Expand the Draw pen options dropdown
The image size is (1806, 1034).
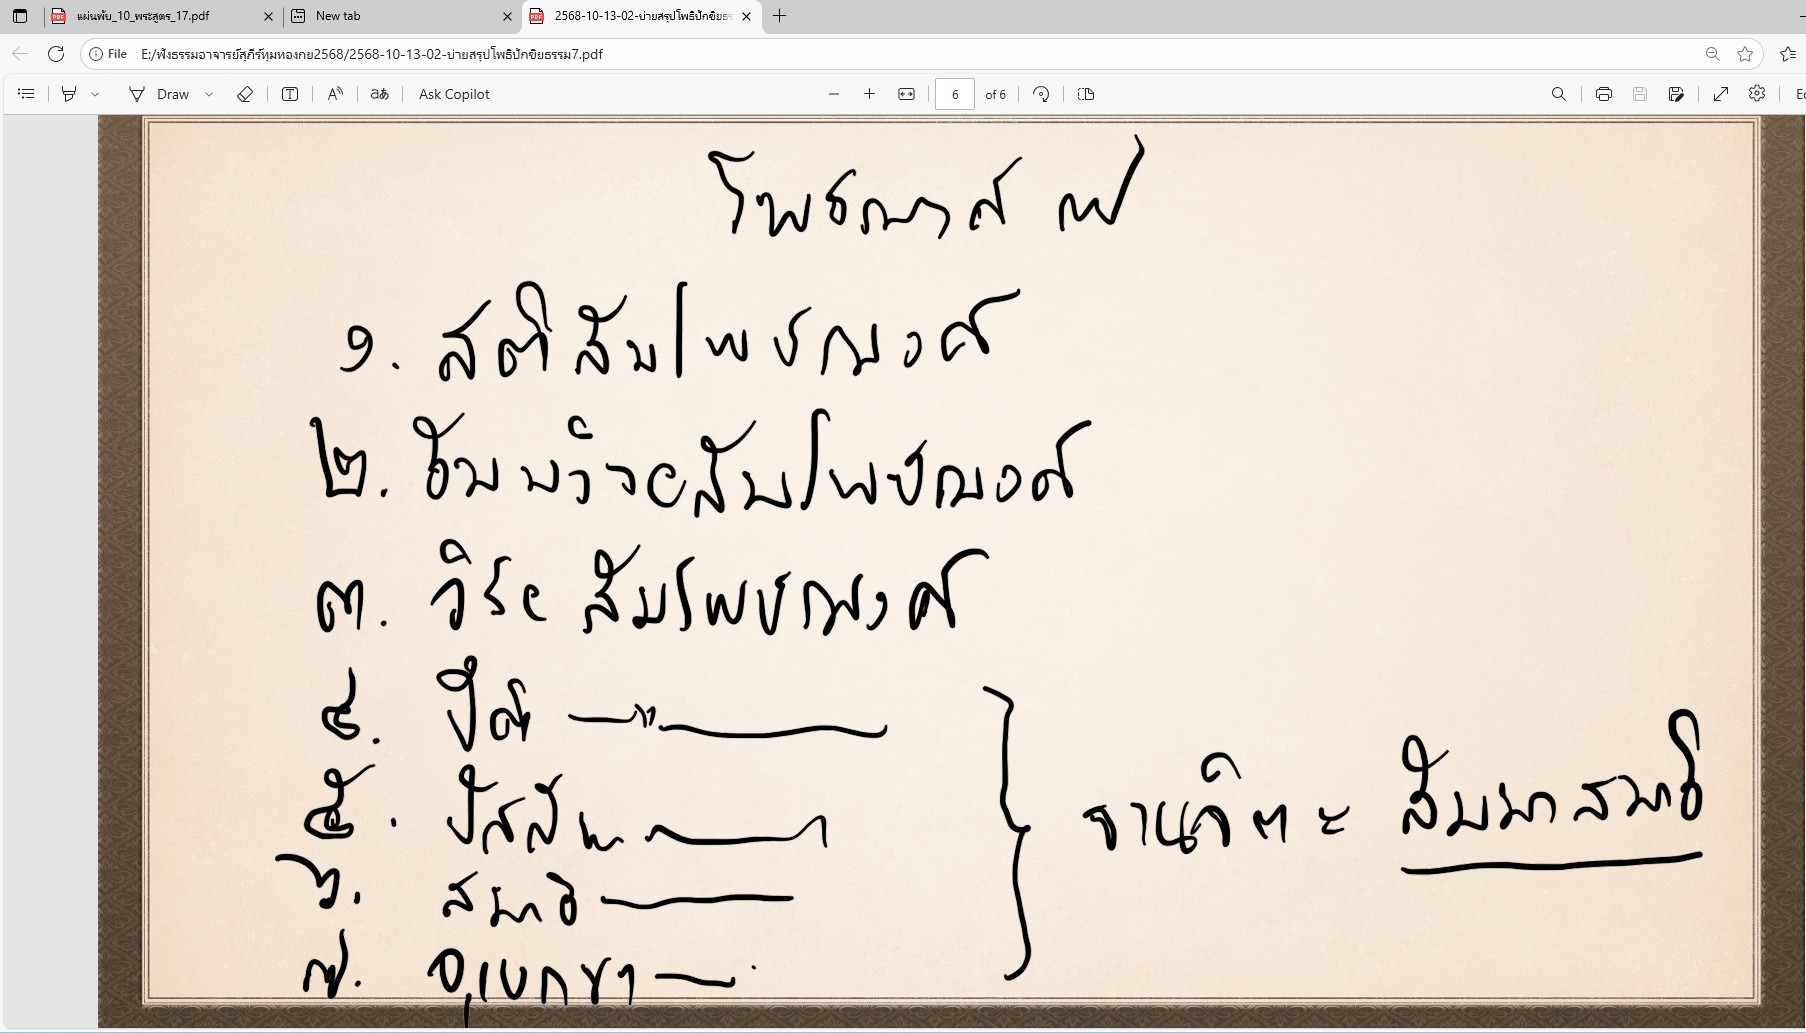[x=209, y=94]
